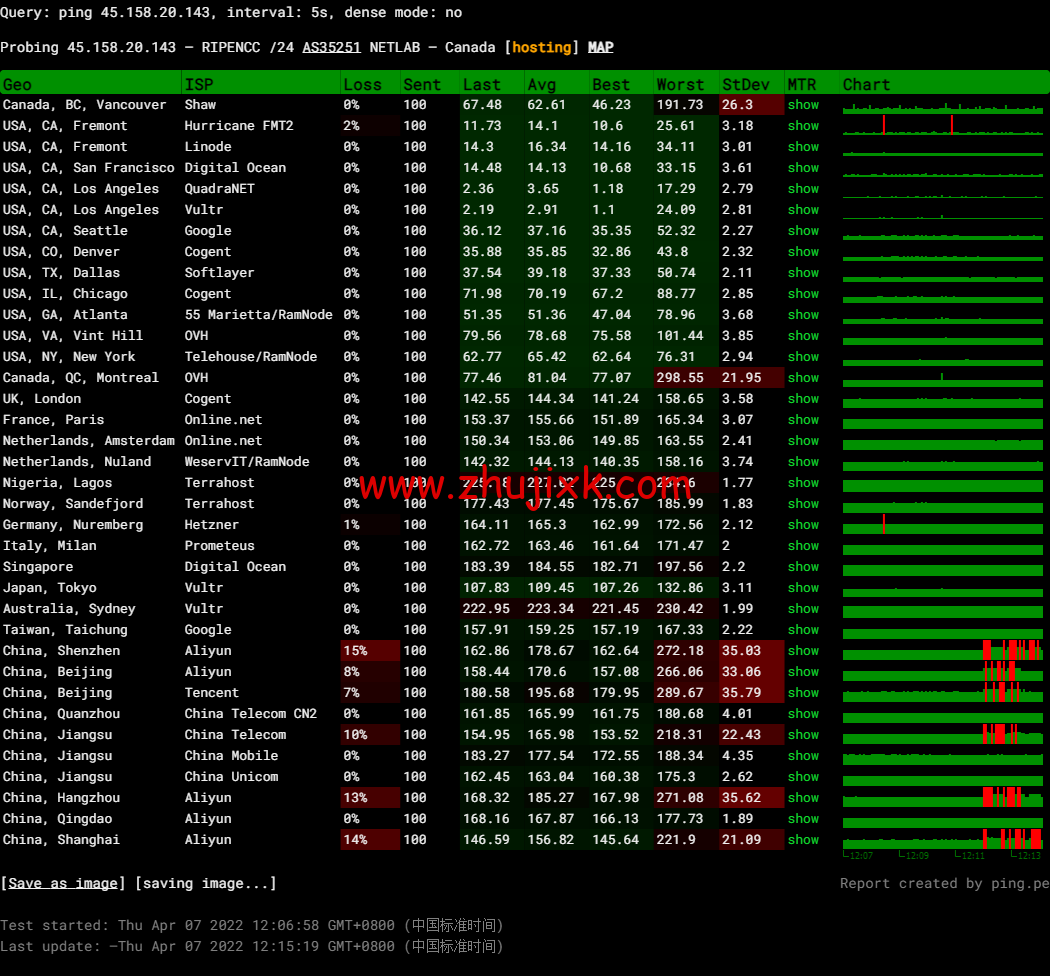Image resolution: width=1050 pixels, height=976 pixels.
Task: Save report via Save as image
Action: pyautogui.click(x=63, y=883)
